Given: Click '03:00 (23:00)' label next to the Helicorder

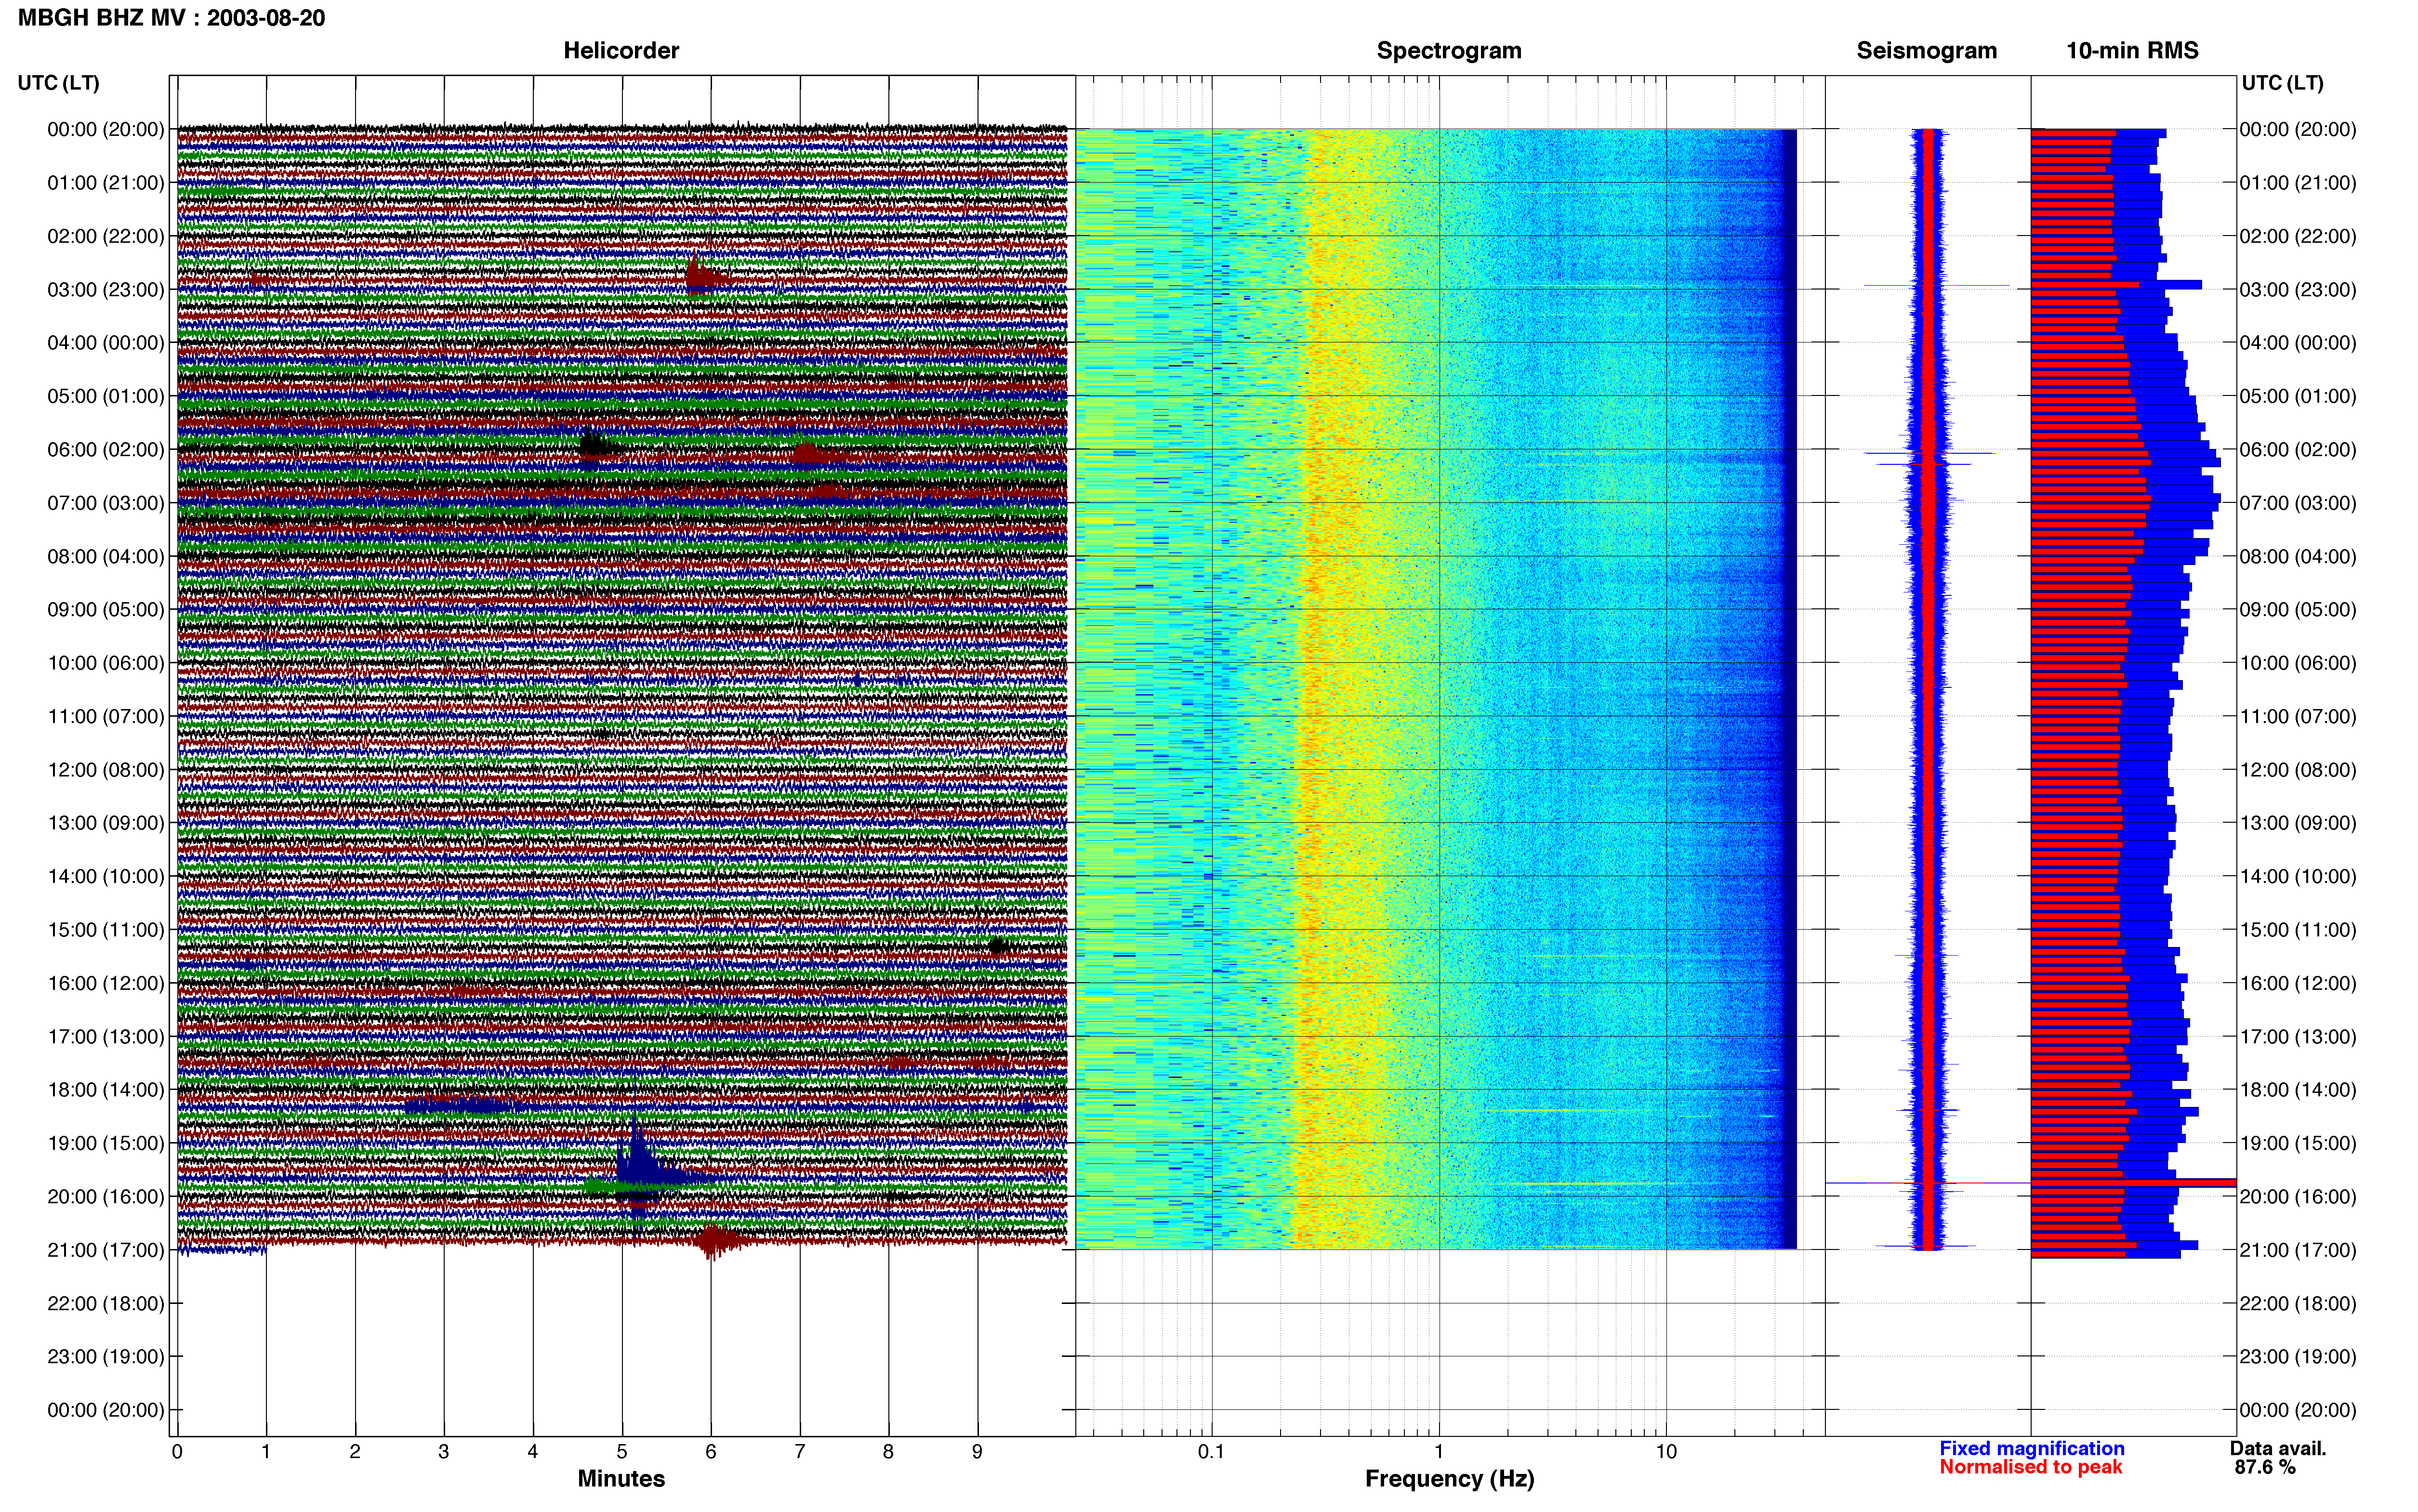Looking at the screenshot, I should 106,290.
